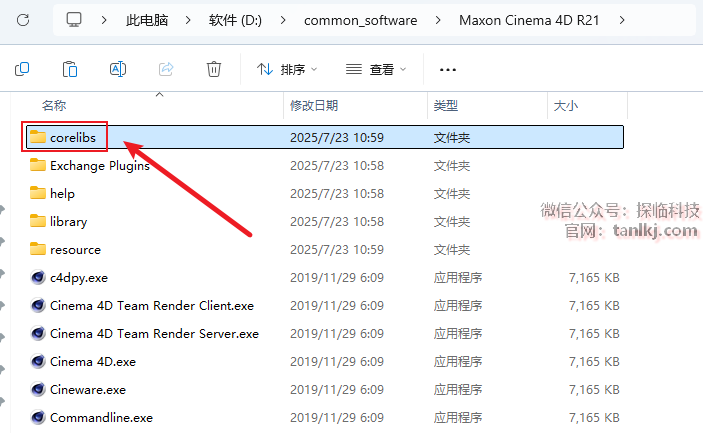Open the three-dot more options menu
The image size is (703, 433).
[x=448, y=70]
